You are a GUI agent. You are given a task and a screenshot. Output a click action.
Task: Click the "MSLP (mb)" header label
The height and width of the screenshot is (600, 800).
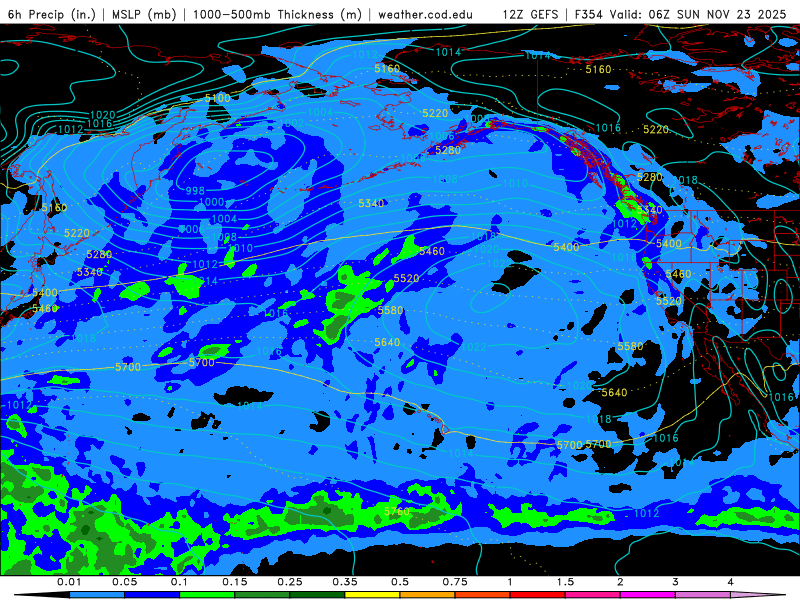coord(144,14)
